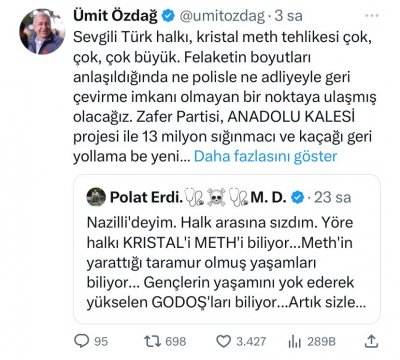The image size is (400, 360).
Task: Open the reply comment bubble icon
Action: coord(82,341)
